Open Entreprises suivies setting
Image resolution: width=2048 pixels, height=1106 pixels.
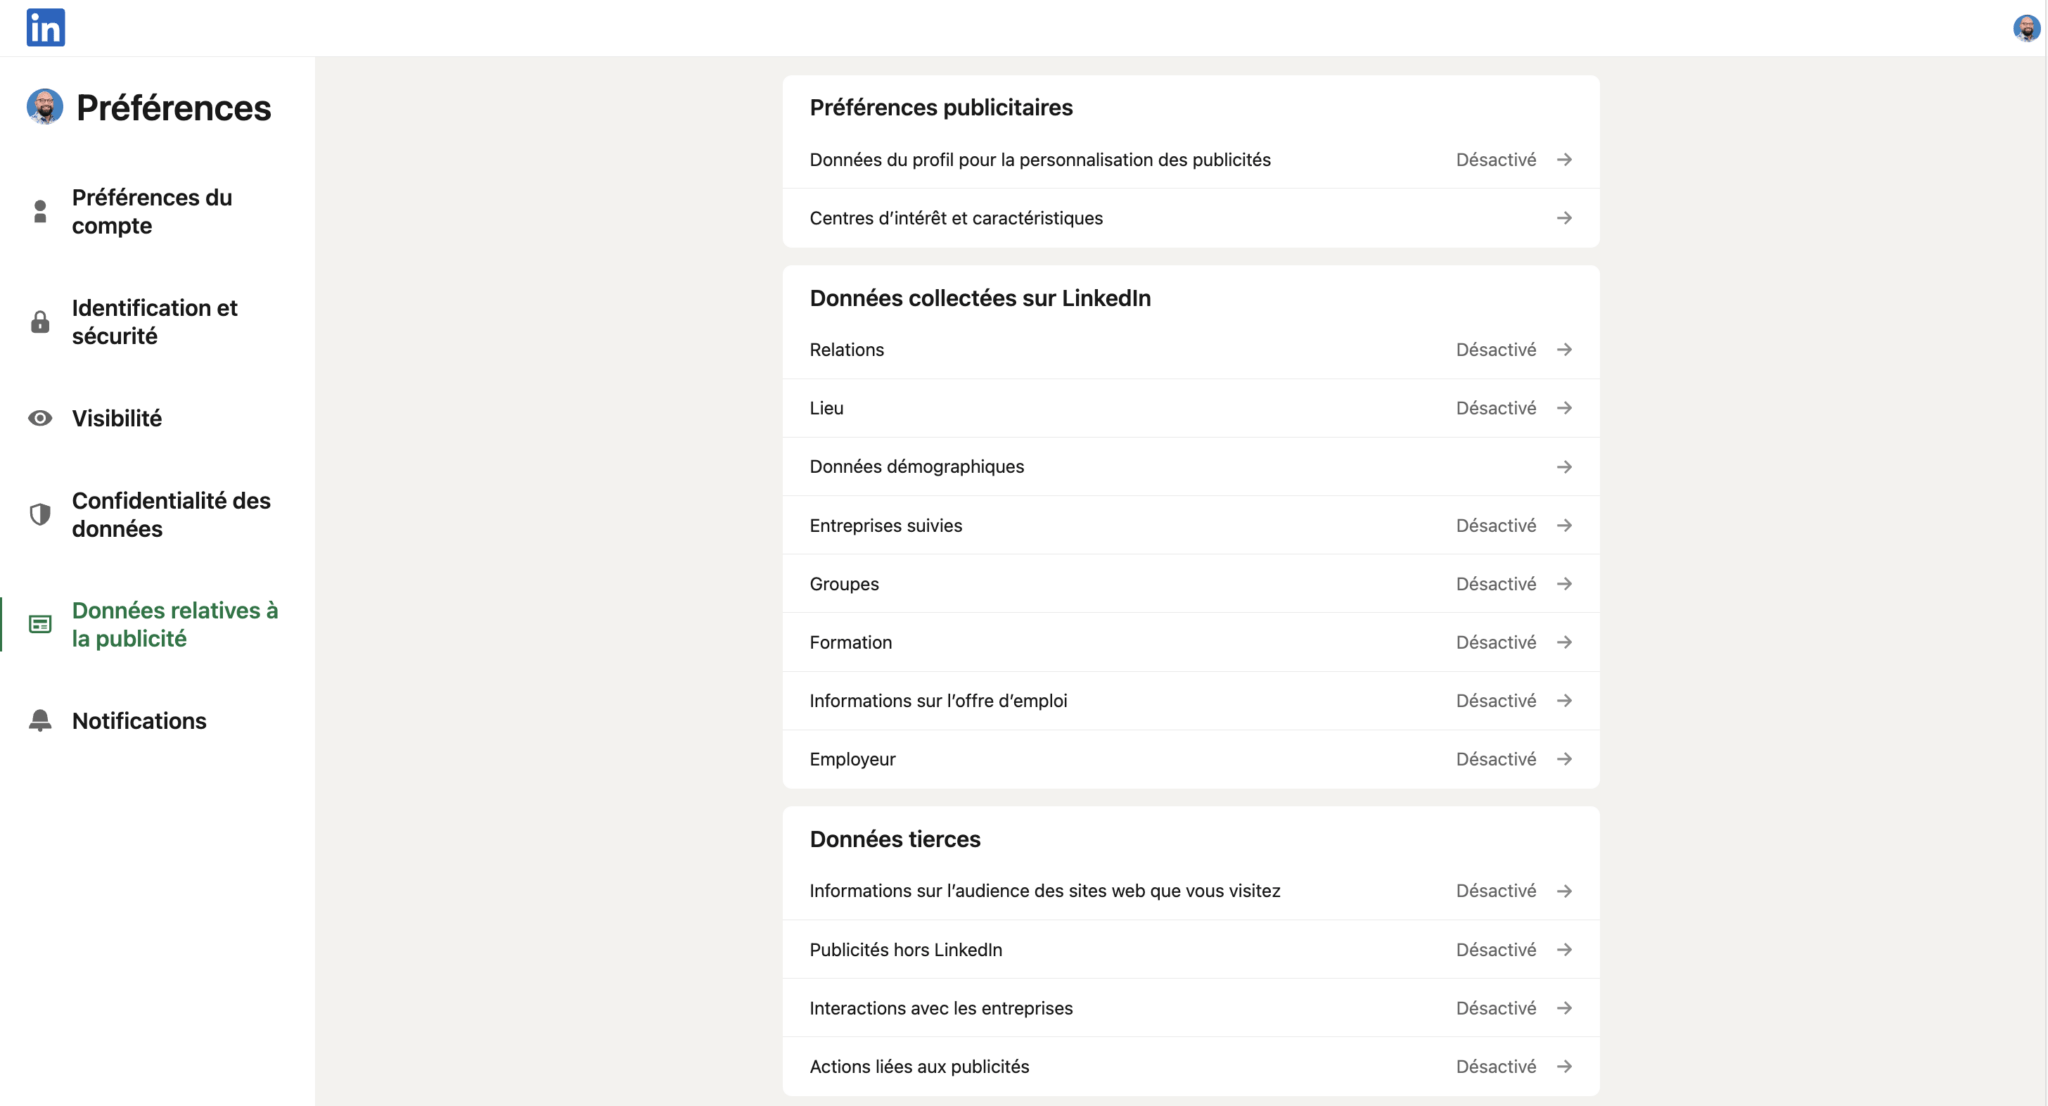coord(1191,525)
